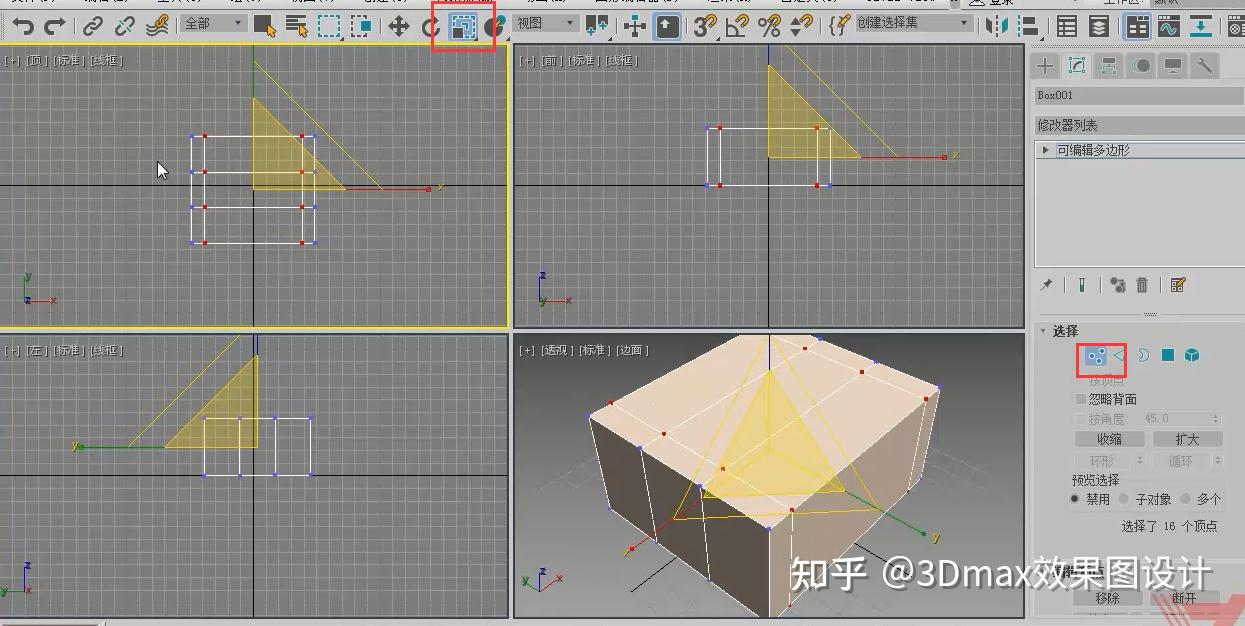Image resolution: width=1245 pixels, height=626 pixels.
Task: Toggle the Percent Snap button
Action: tap(769, 25)
